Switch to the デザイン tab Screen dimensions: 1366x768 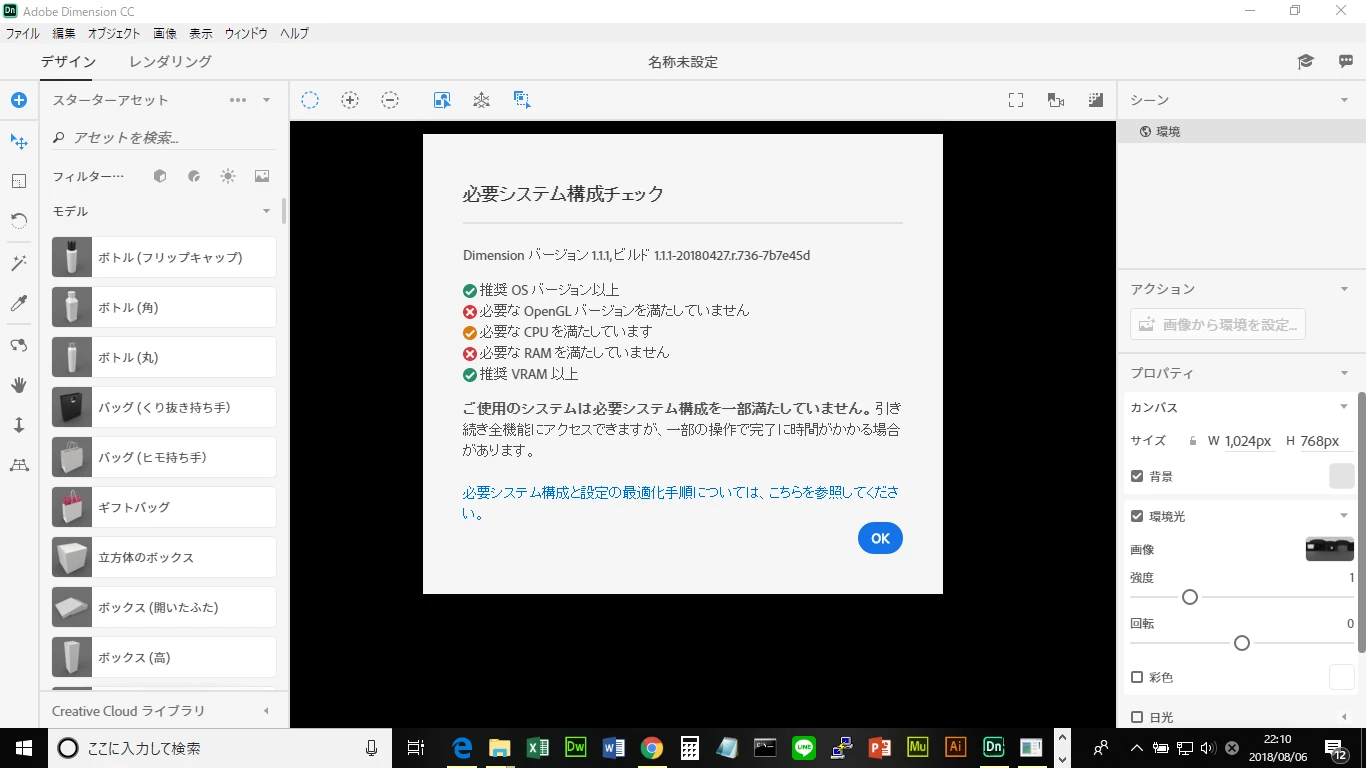pos(68,62)
